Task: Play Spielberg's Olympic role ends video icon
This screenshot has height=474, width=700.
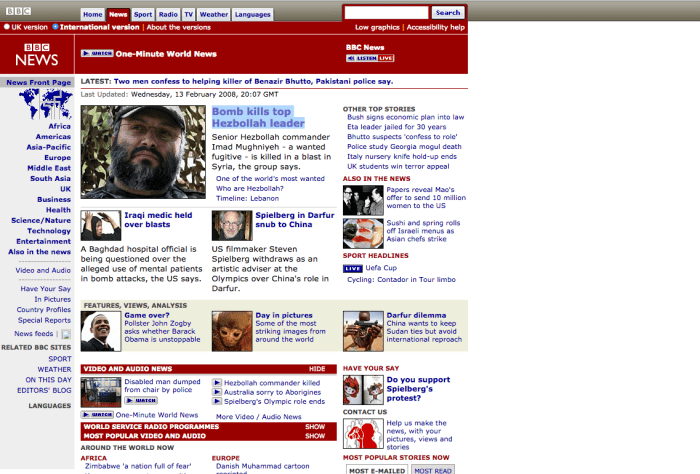Action: pyautogui.click(x=217, y=401)
